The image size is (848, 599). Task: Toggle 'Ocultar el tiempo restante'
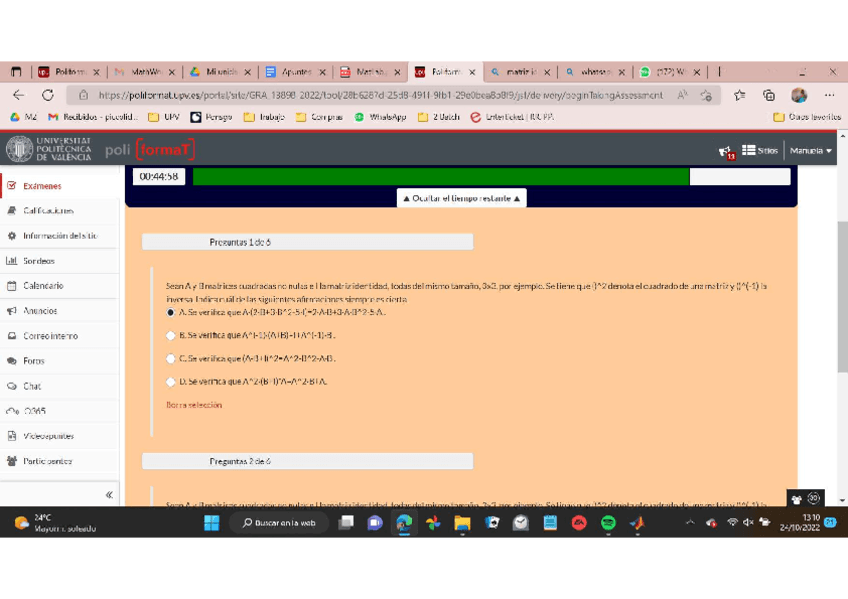(460, 196)
